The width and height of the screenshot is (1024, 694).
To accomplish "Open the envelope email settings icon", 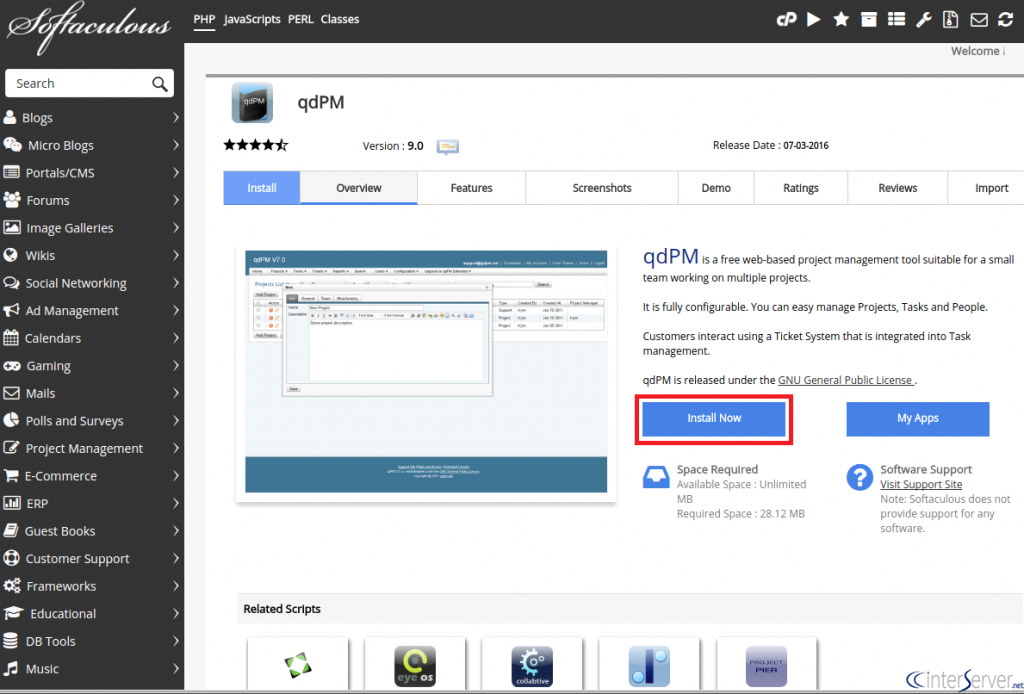I will coord(979,20).
